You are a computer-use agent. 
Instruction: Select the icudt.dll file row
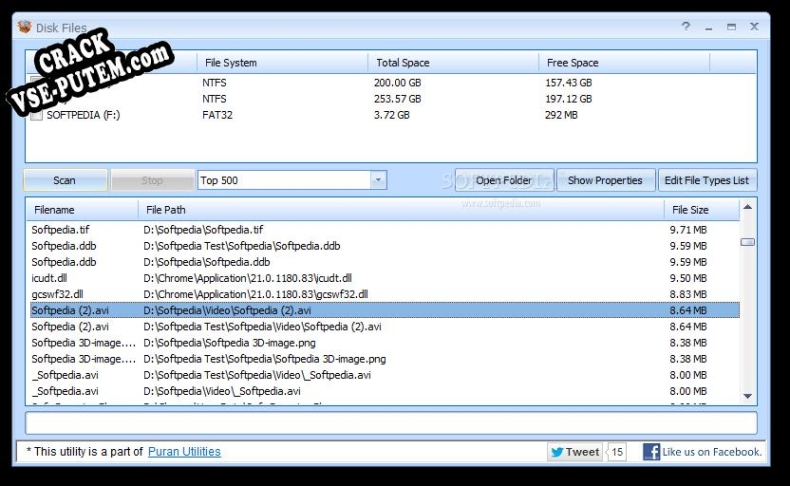384,279
